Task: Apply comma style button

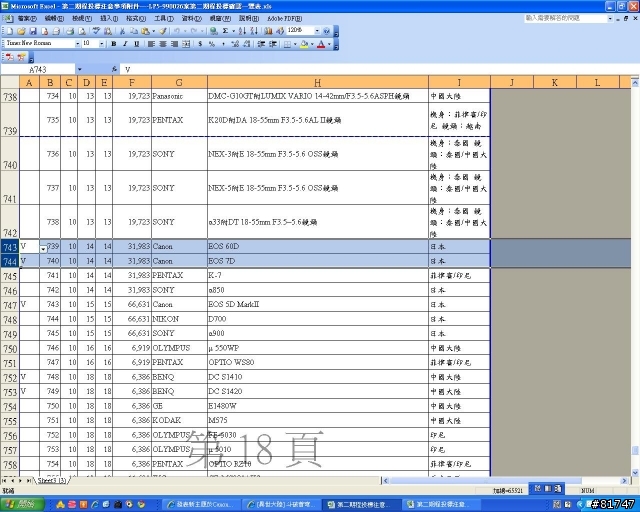Action: pyautogui.click(x=223, y=44)
